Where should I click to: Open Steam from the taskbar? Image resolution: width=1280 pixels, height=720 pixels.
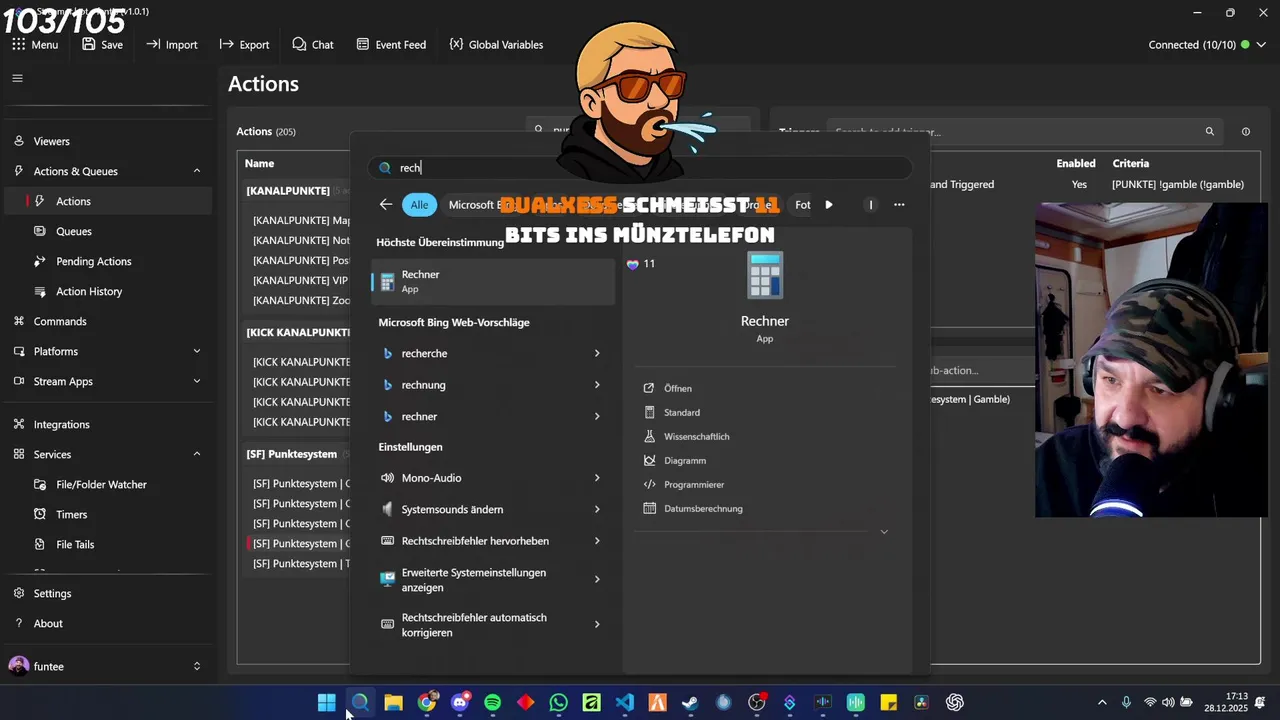coord(690,703)
